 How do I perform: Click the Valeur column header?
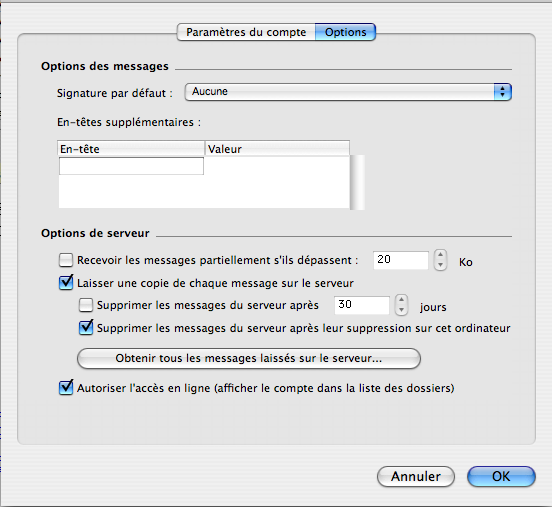pos(277,149)
